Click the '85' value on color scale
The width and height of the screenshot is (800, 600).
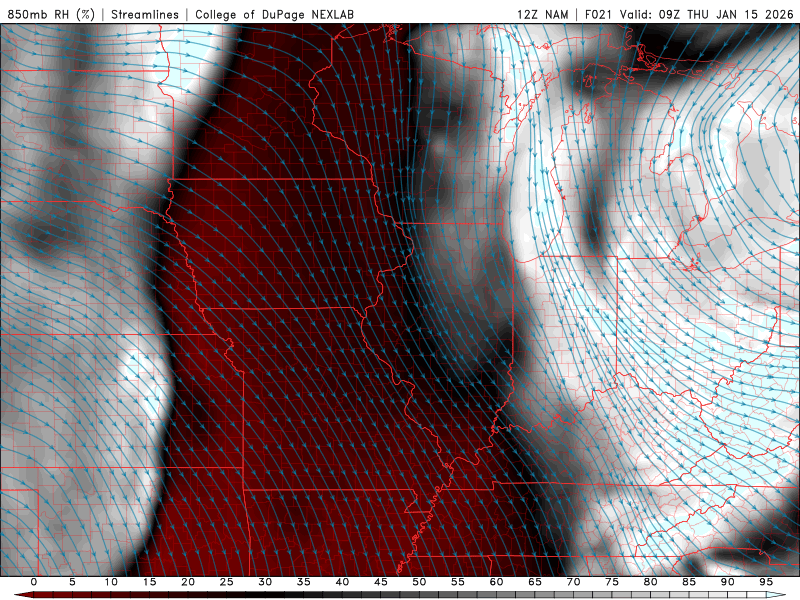[x=689, y=582]
